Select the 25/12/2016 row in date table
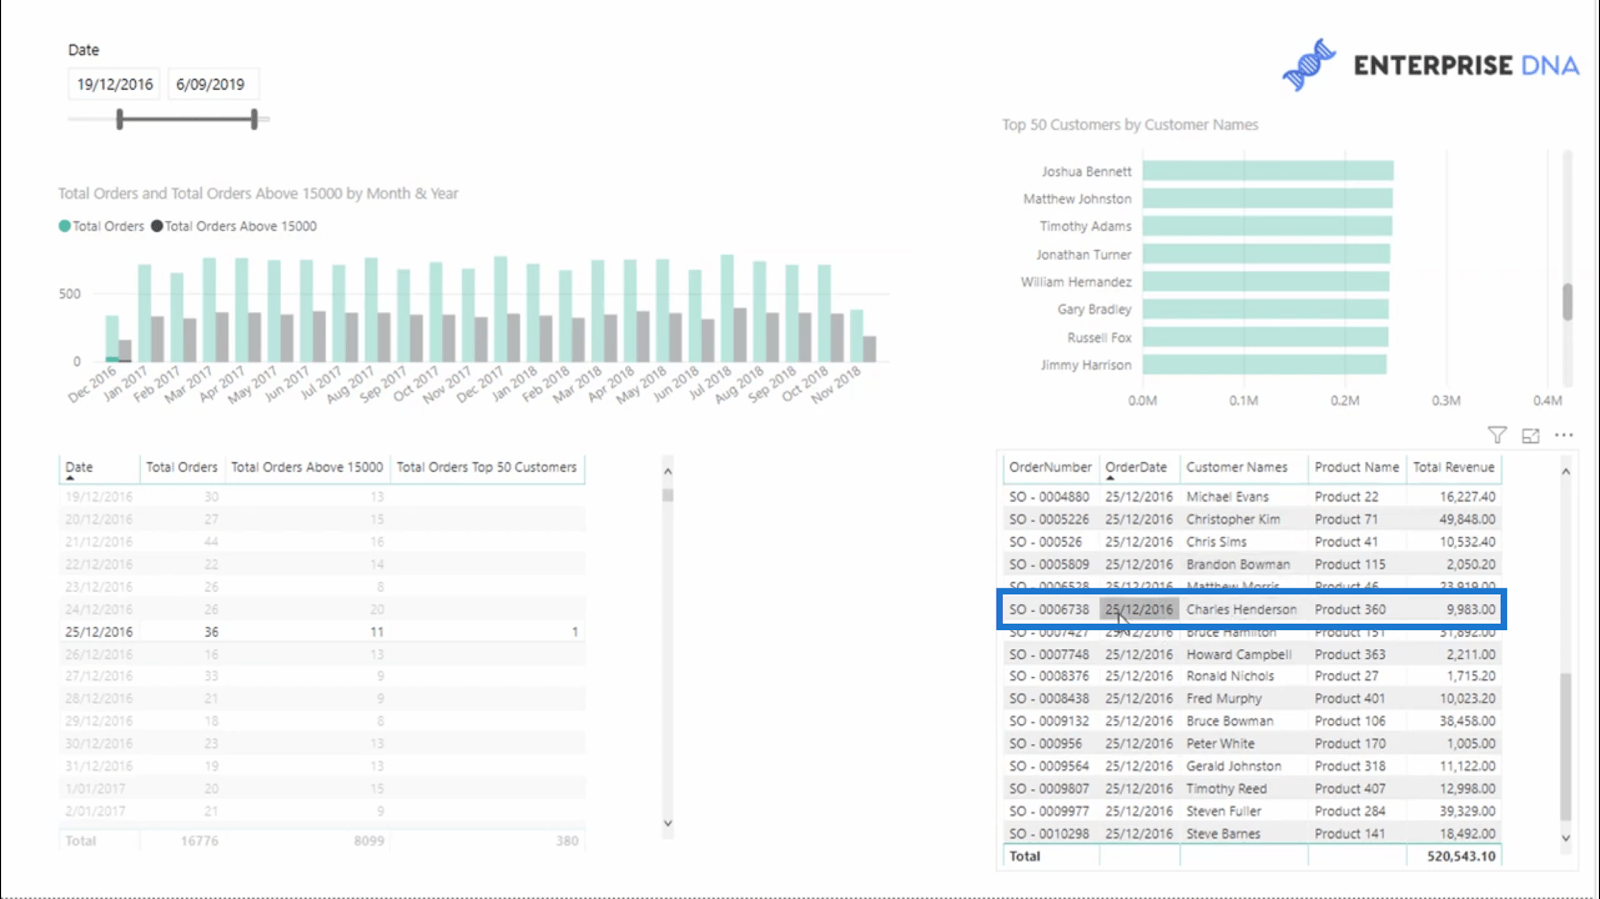This screenshot has height=899, width=1600. coord(322,632)
